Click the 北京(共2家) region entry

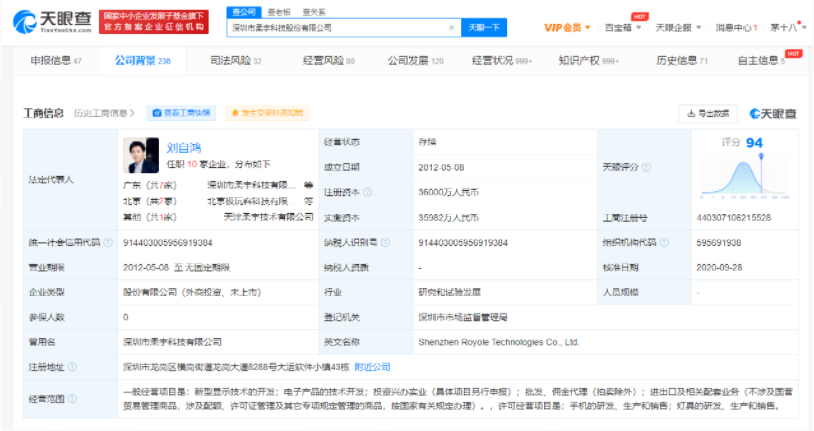[150, 201]
